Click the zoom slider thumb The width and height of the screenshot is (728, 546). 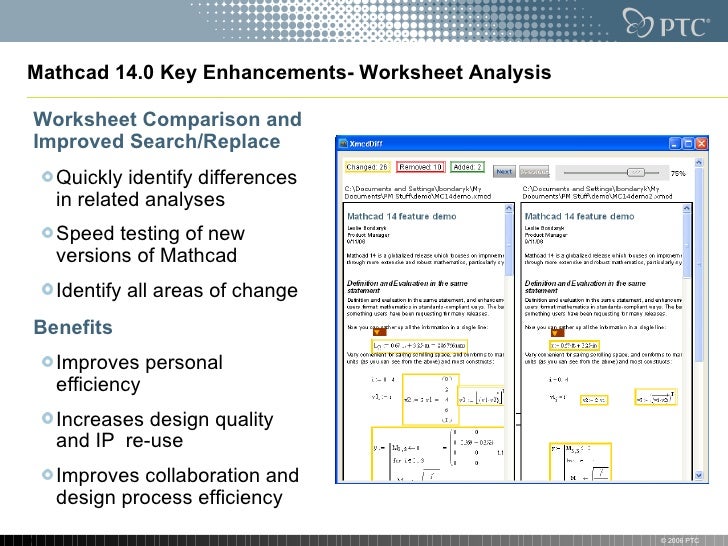coord(636,173)
